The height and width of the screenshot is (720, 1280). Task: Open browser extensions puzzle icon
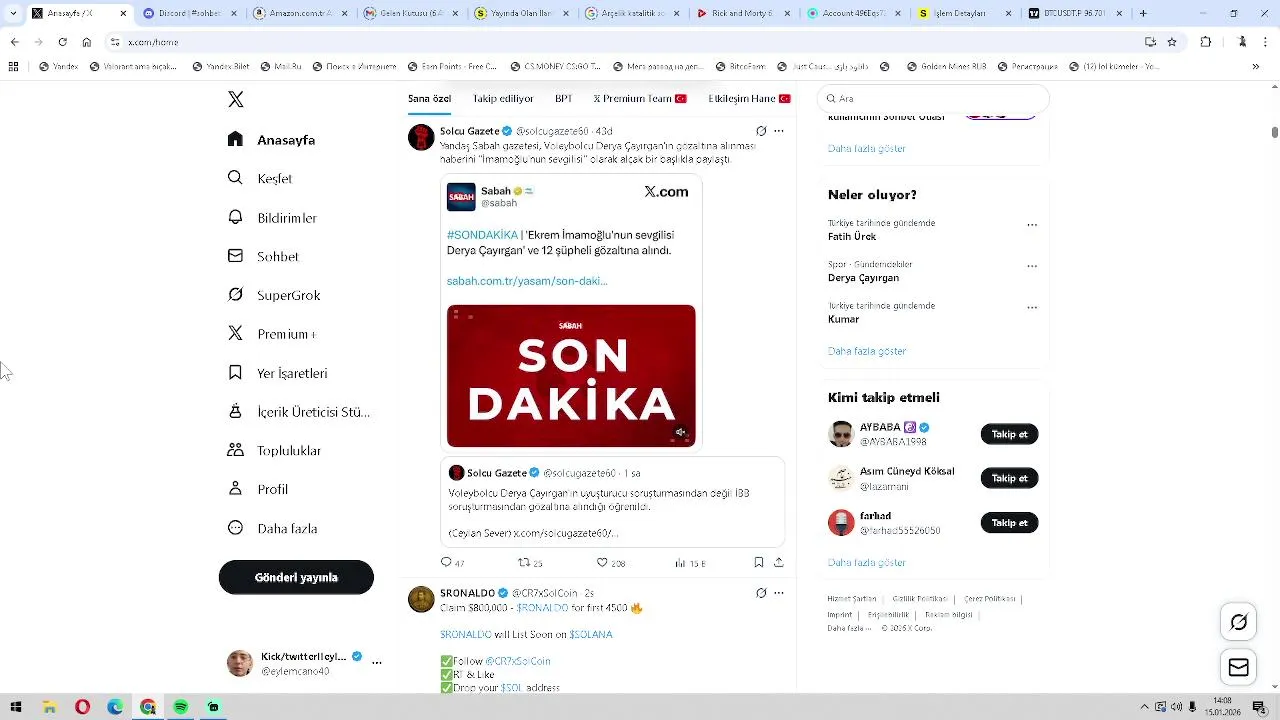coord(1205,42)
